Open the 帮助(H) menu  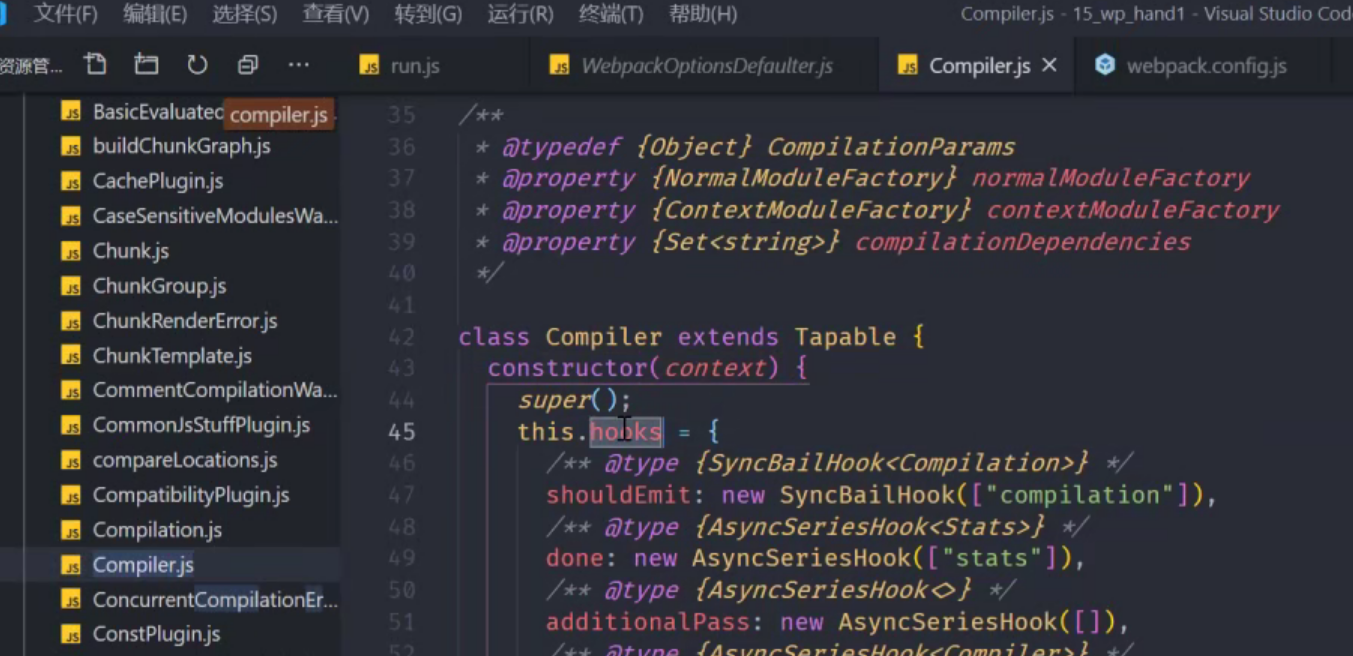point(702,14)
